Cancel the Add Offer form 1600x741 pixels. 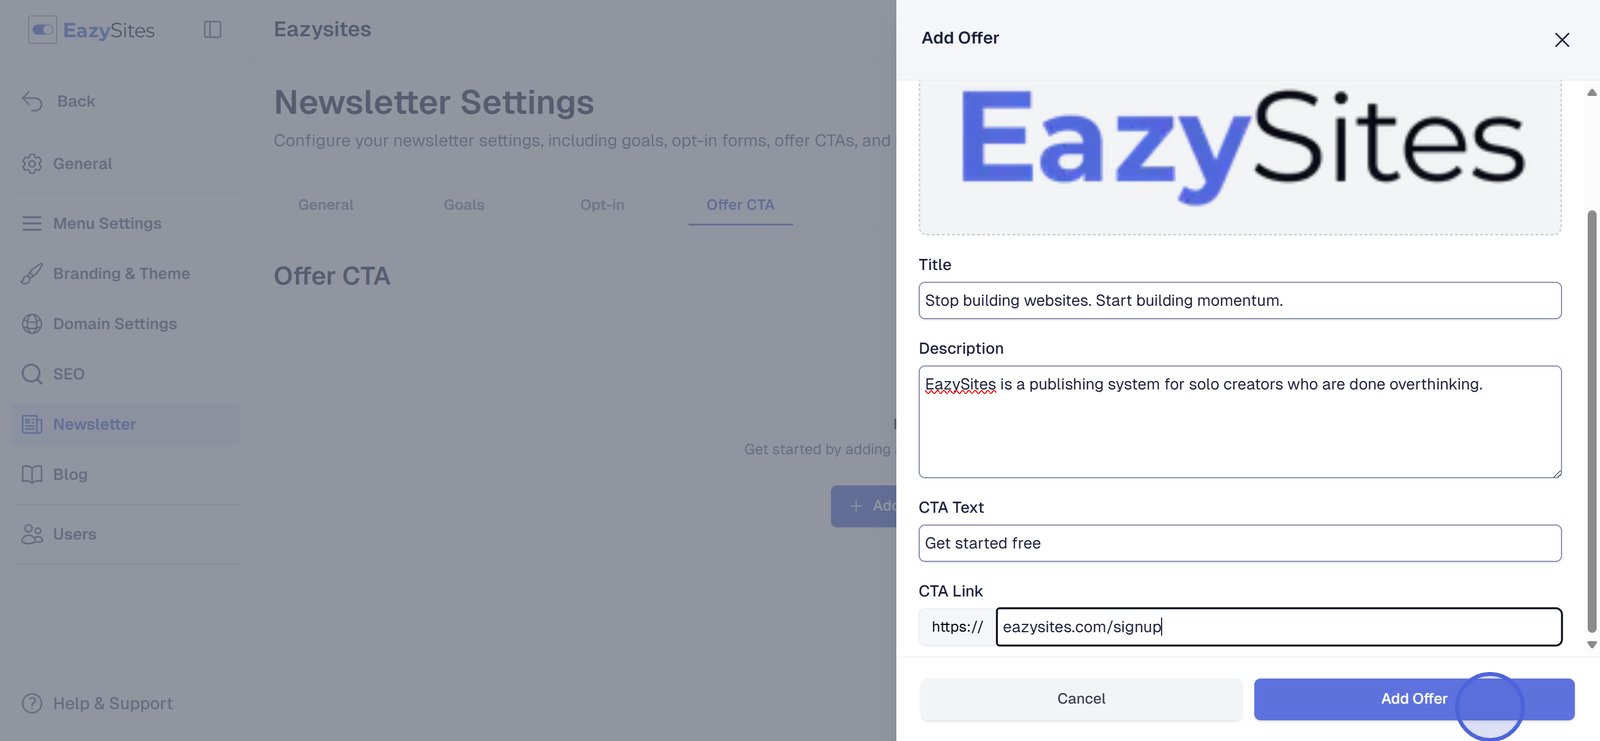(1081, 699)
